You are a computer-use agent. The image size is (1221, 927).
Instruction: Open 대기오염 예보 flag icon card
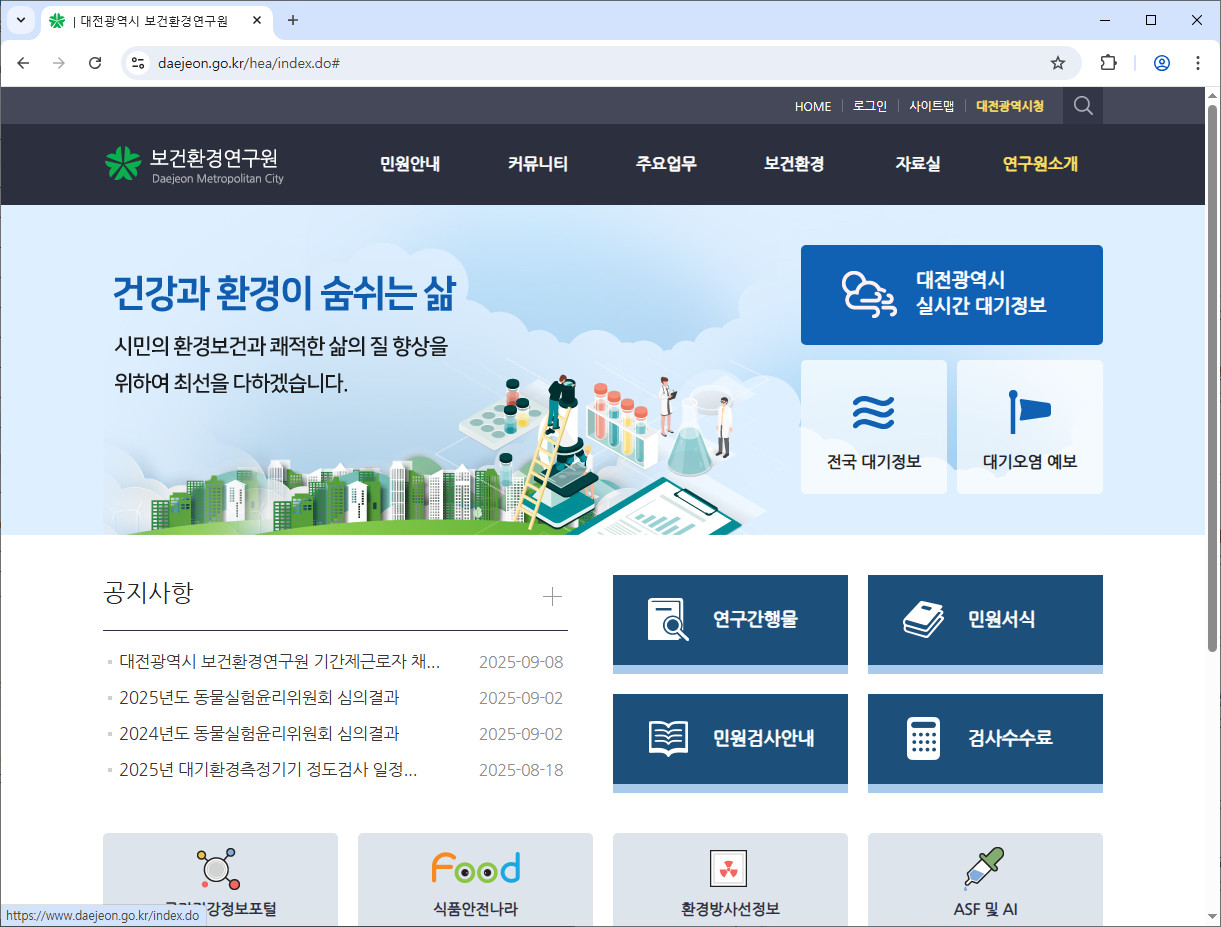click(x=1029, y=412)
